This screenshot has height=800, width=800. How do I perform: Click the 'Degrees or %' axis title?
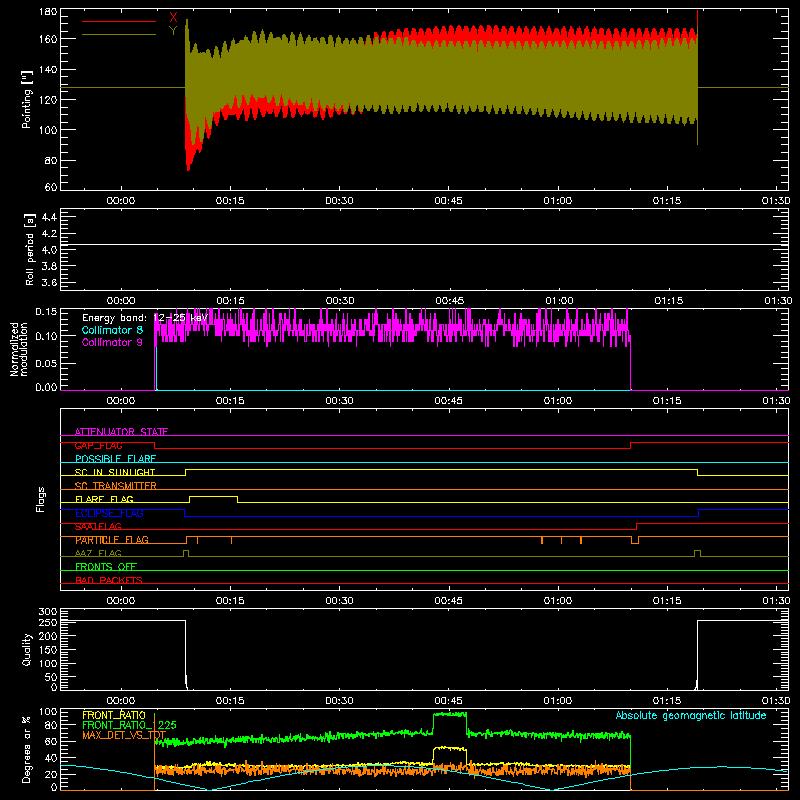pos(27,749)
